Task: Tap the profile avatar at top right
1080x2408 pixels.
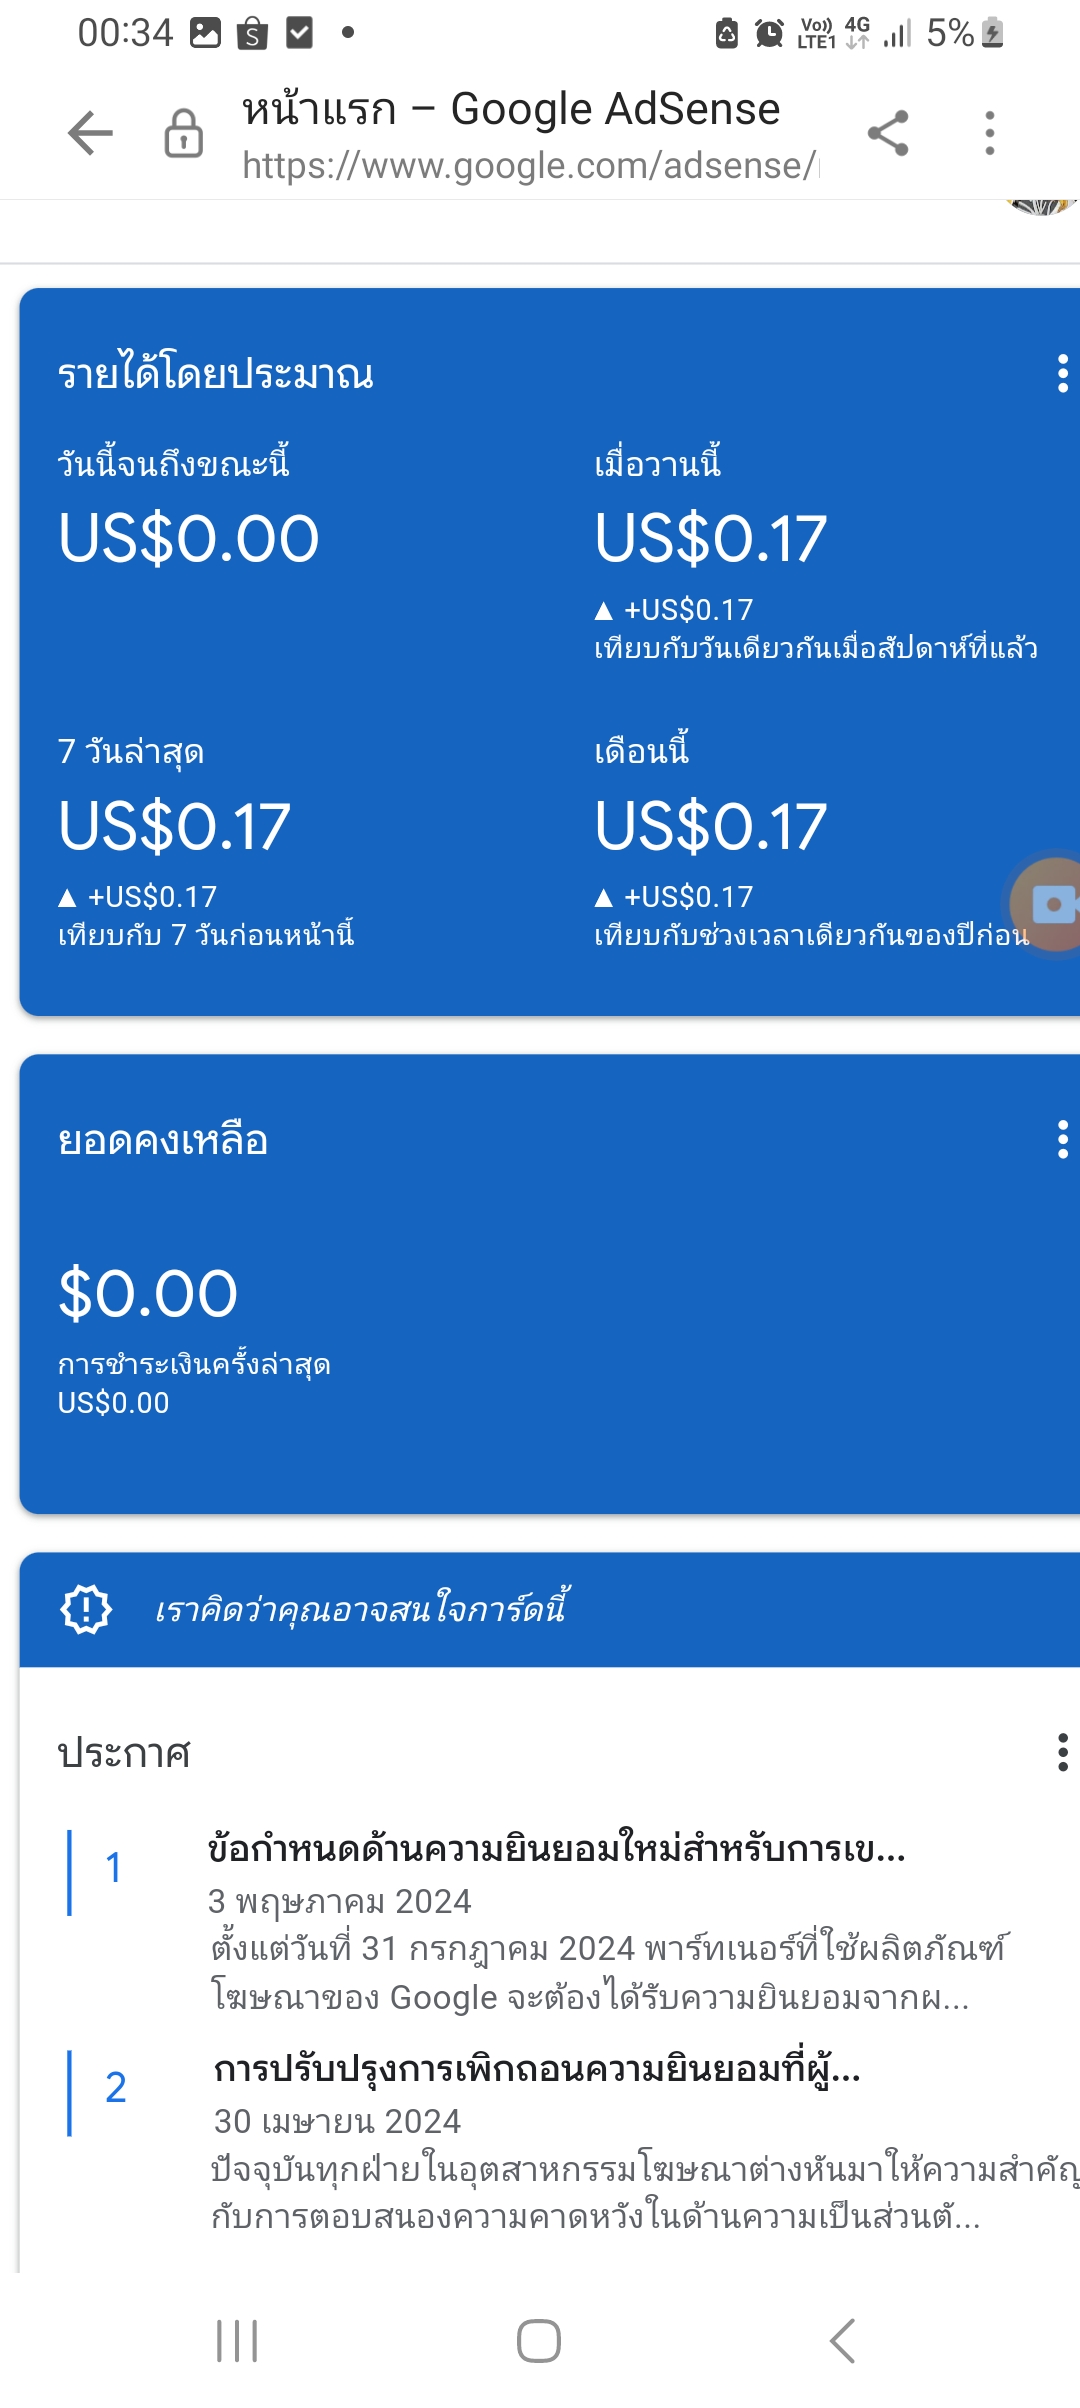Action: tap(1042, 207)
